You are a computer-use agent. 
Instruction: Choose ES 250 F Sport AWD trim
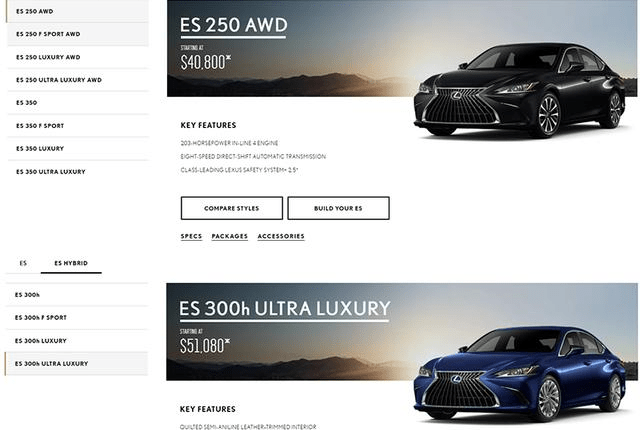78,34
